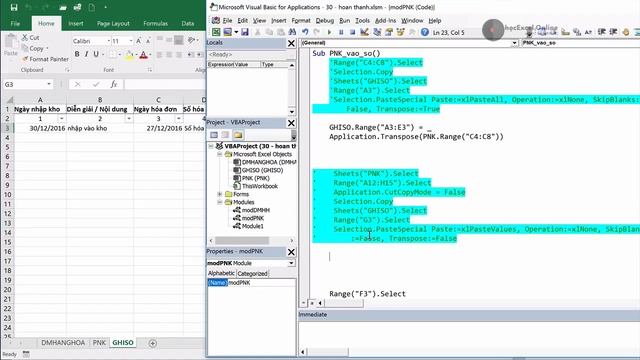
Task: Open filter dropdown in column C row 2
Action: [179, 119]
